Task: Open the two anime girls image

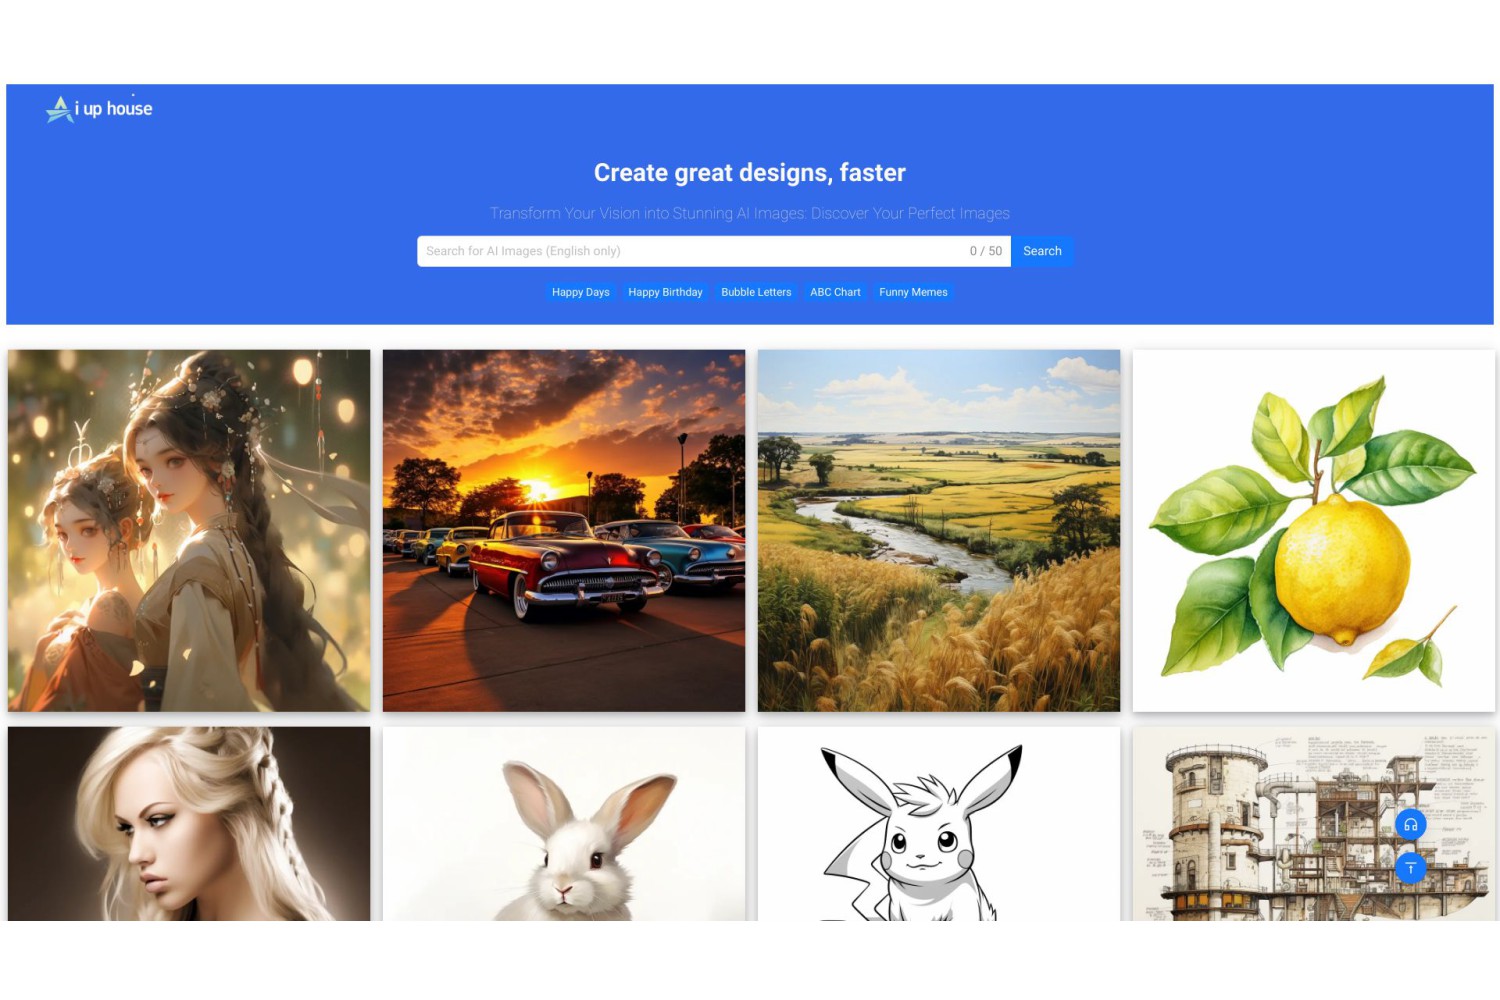Action: click(x=189, y=531)
